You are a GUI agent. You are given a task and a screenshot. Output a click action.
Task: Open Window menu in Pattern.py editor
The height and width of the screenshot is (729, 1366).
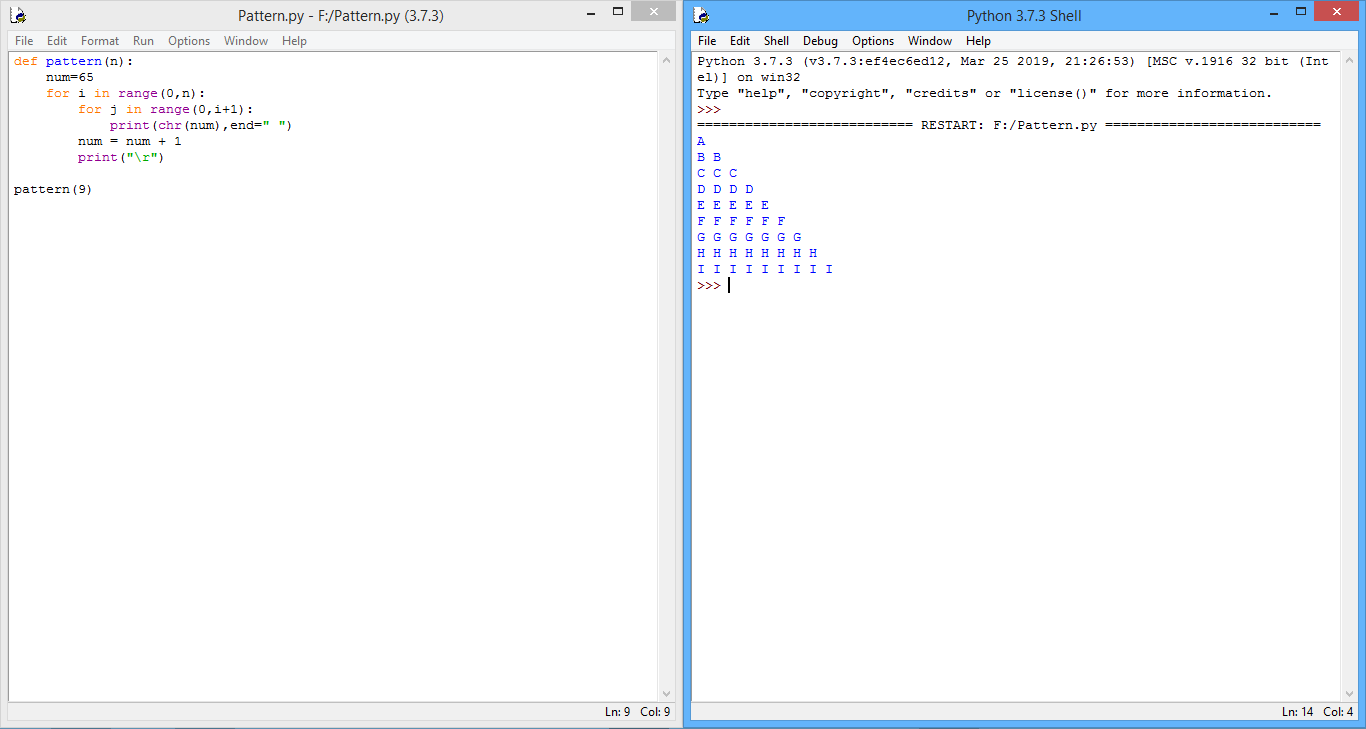[x=246, y=41]
